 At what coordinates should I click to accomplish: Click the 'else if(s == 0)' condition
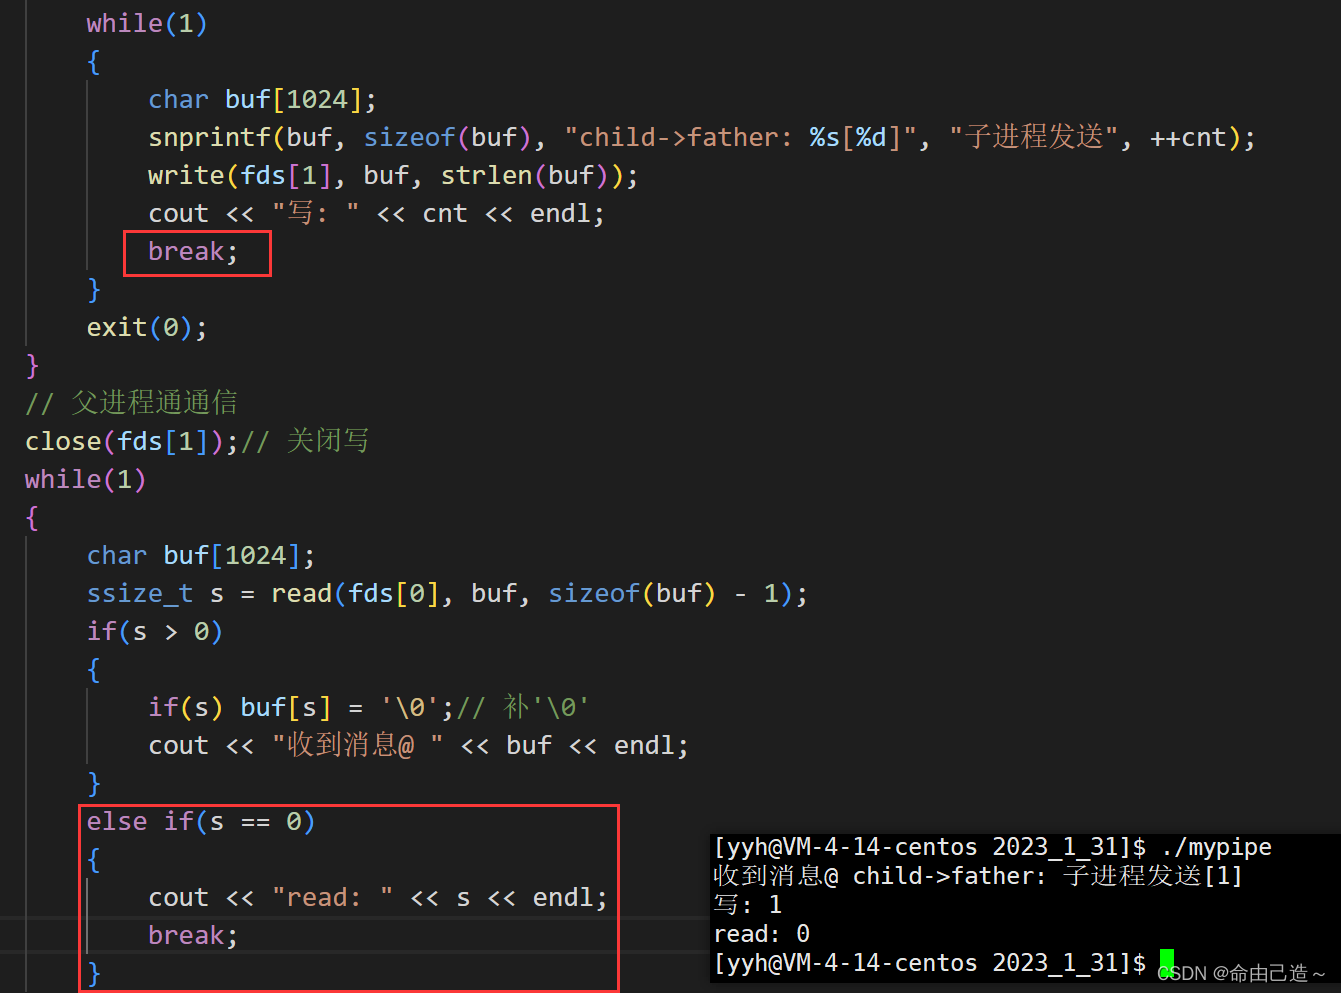[201, 821]
